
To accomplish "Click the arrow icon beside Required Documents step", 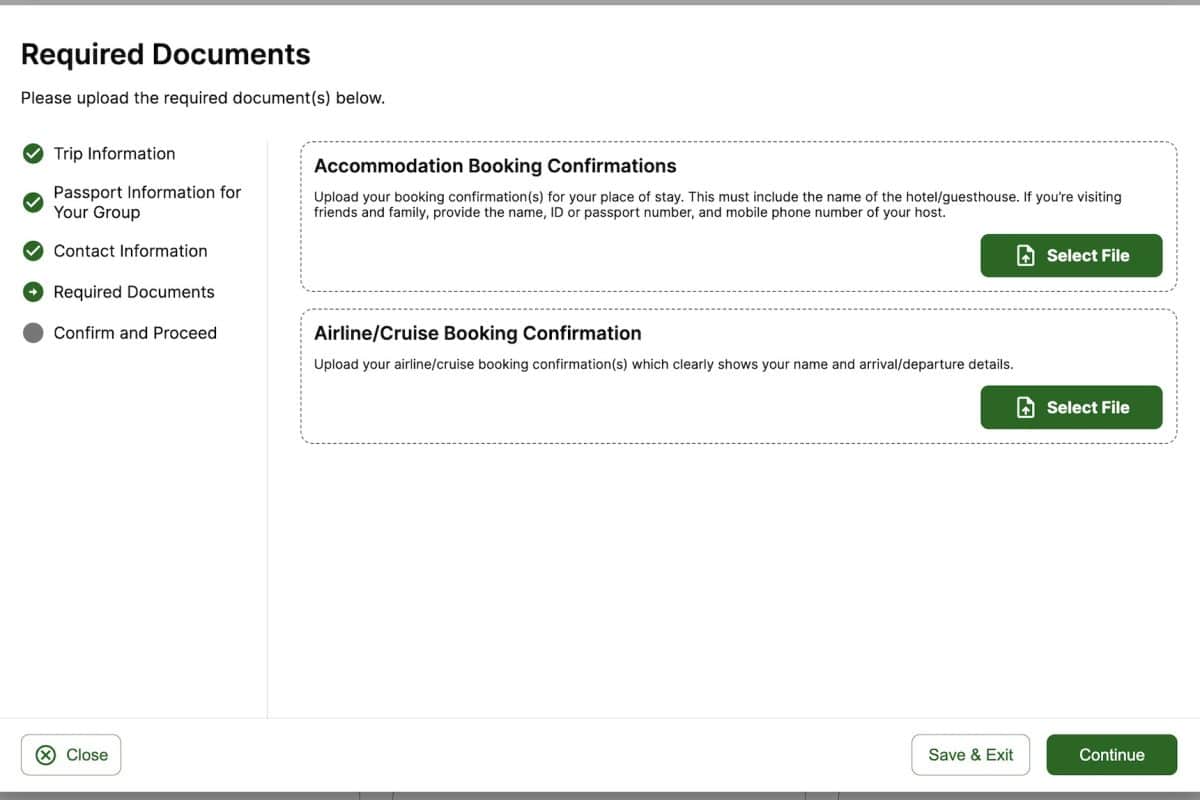I will pos(33,292).
